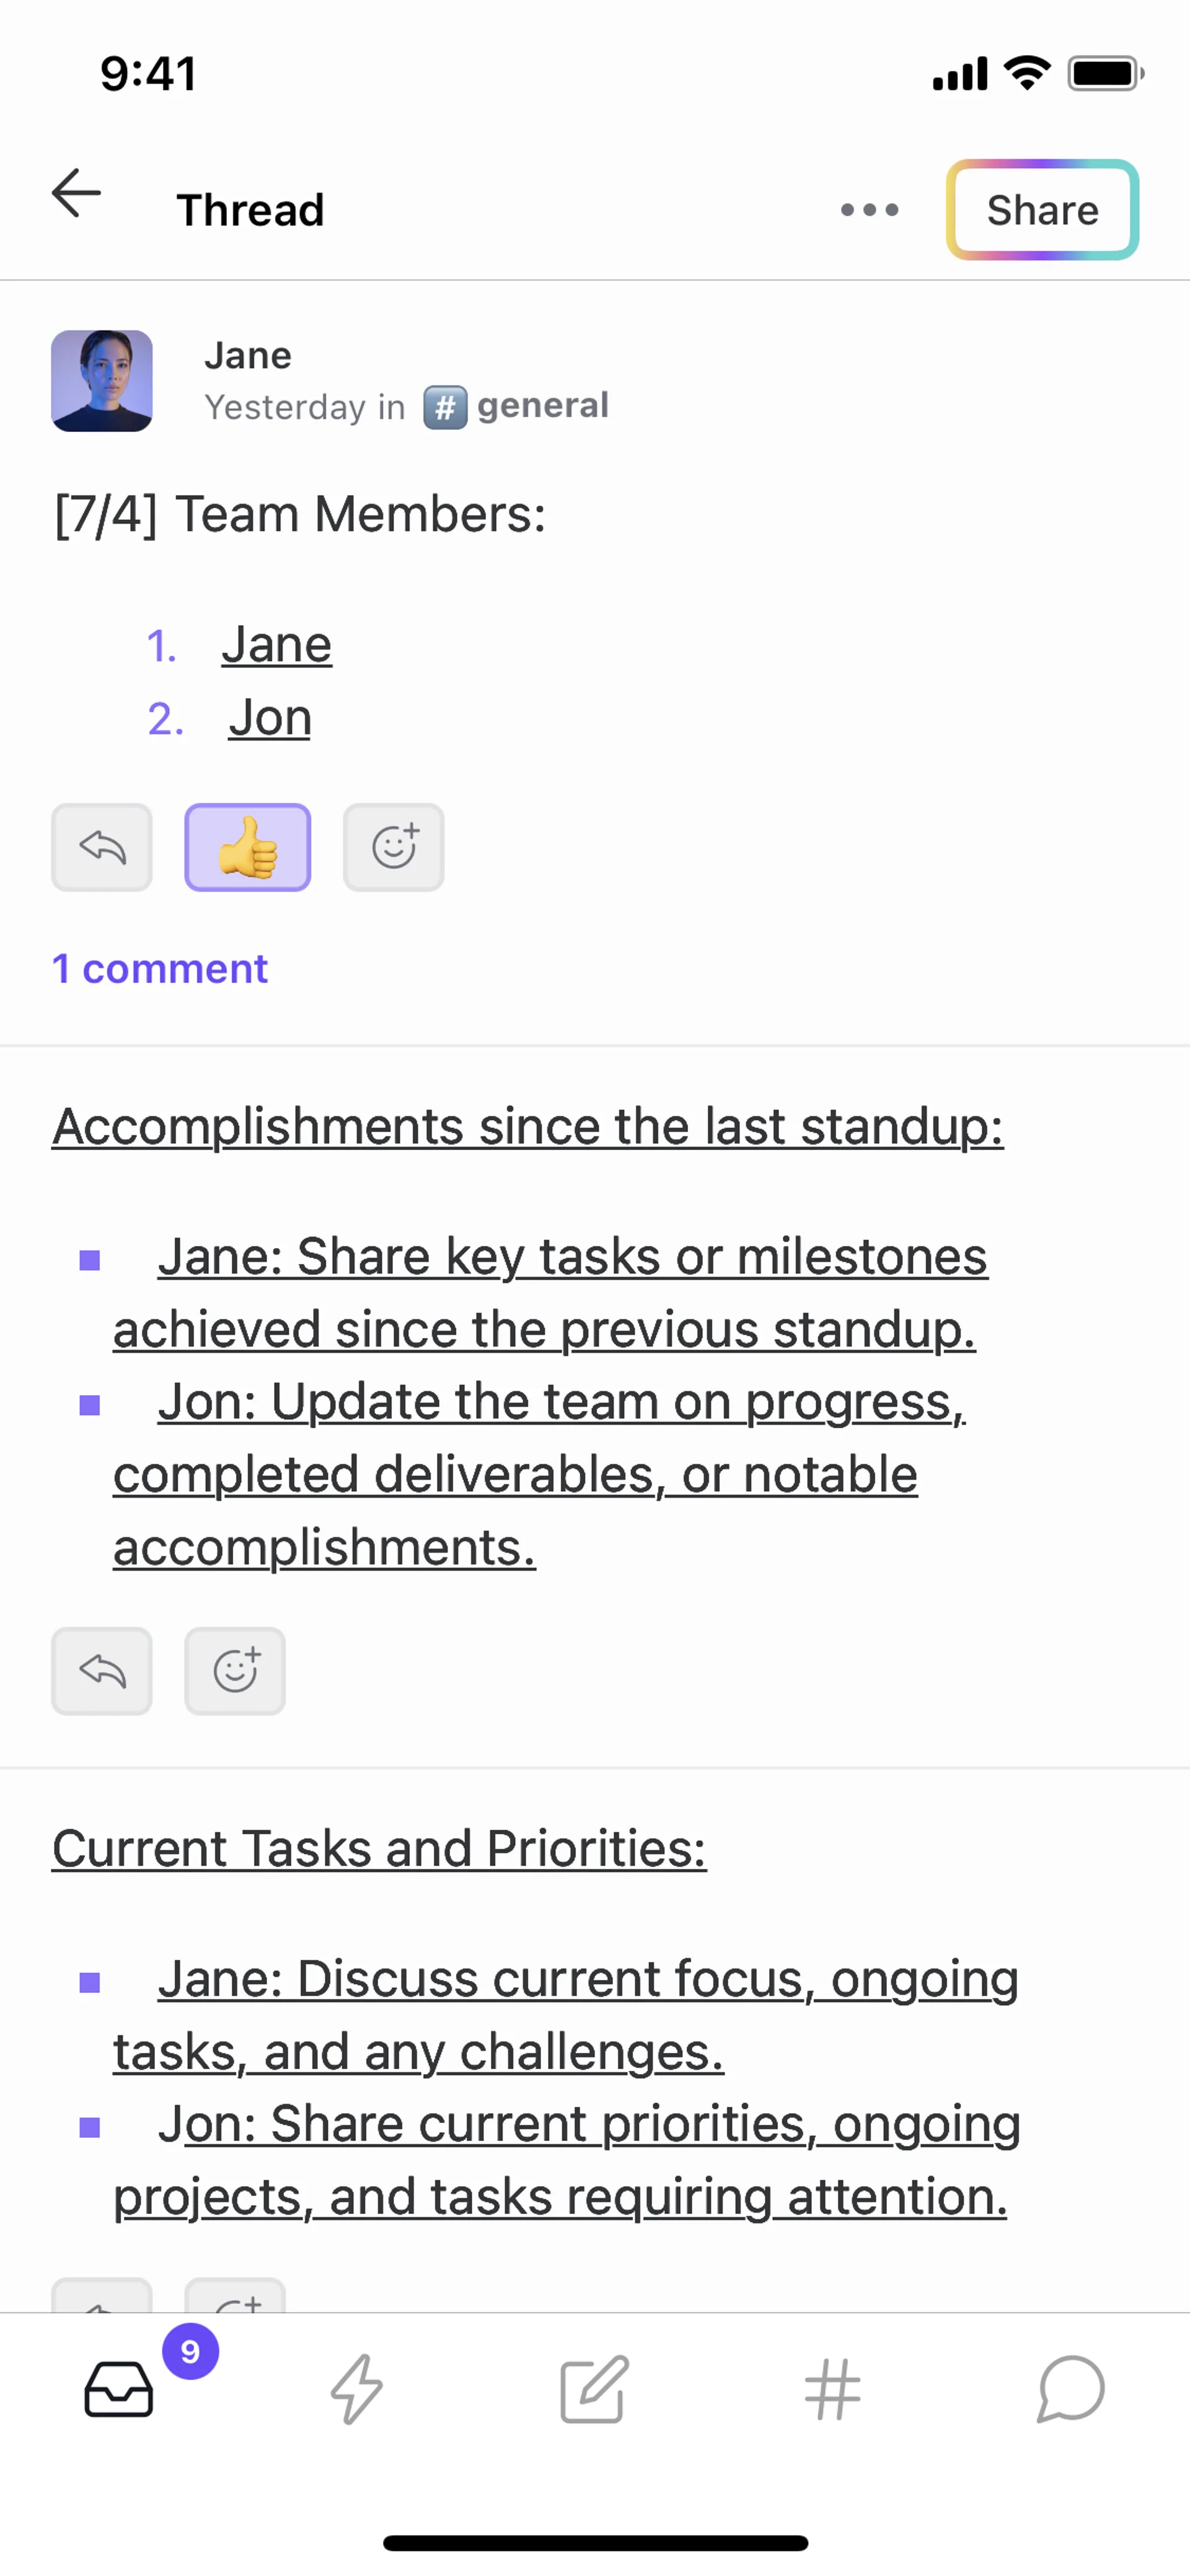Viewport: 1190px width, 2576px height.
Task: Tap the Jon link in team list
Action: pos(270,718)
